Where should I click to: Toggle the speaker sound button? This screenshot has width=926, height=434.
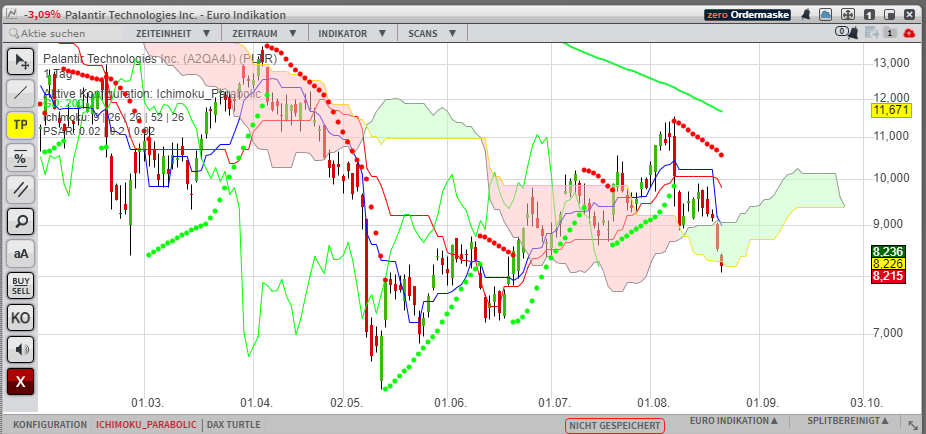(21, 350)
